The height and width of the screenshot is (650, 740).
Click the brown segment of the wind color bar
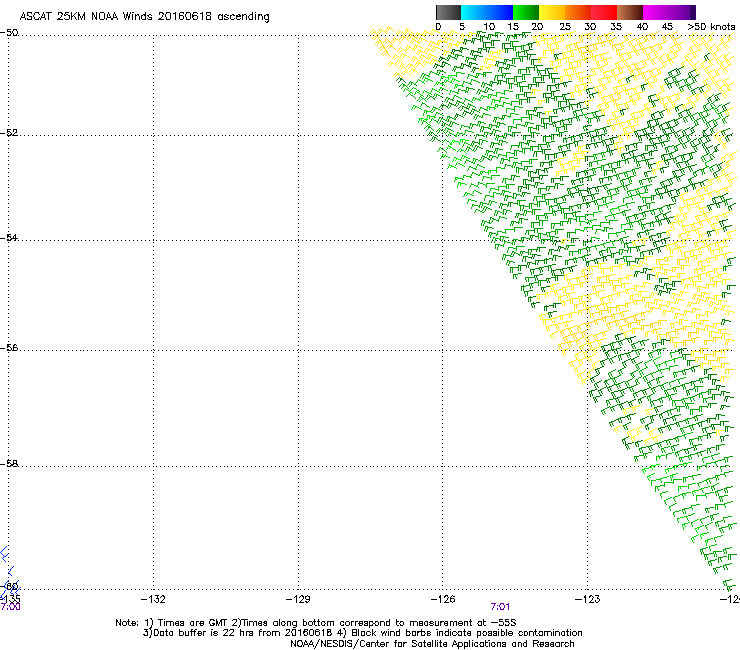[630, 12]
